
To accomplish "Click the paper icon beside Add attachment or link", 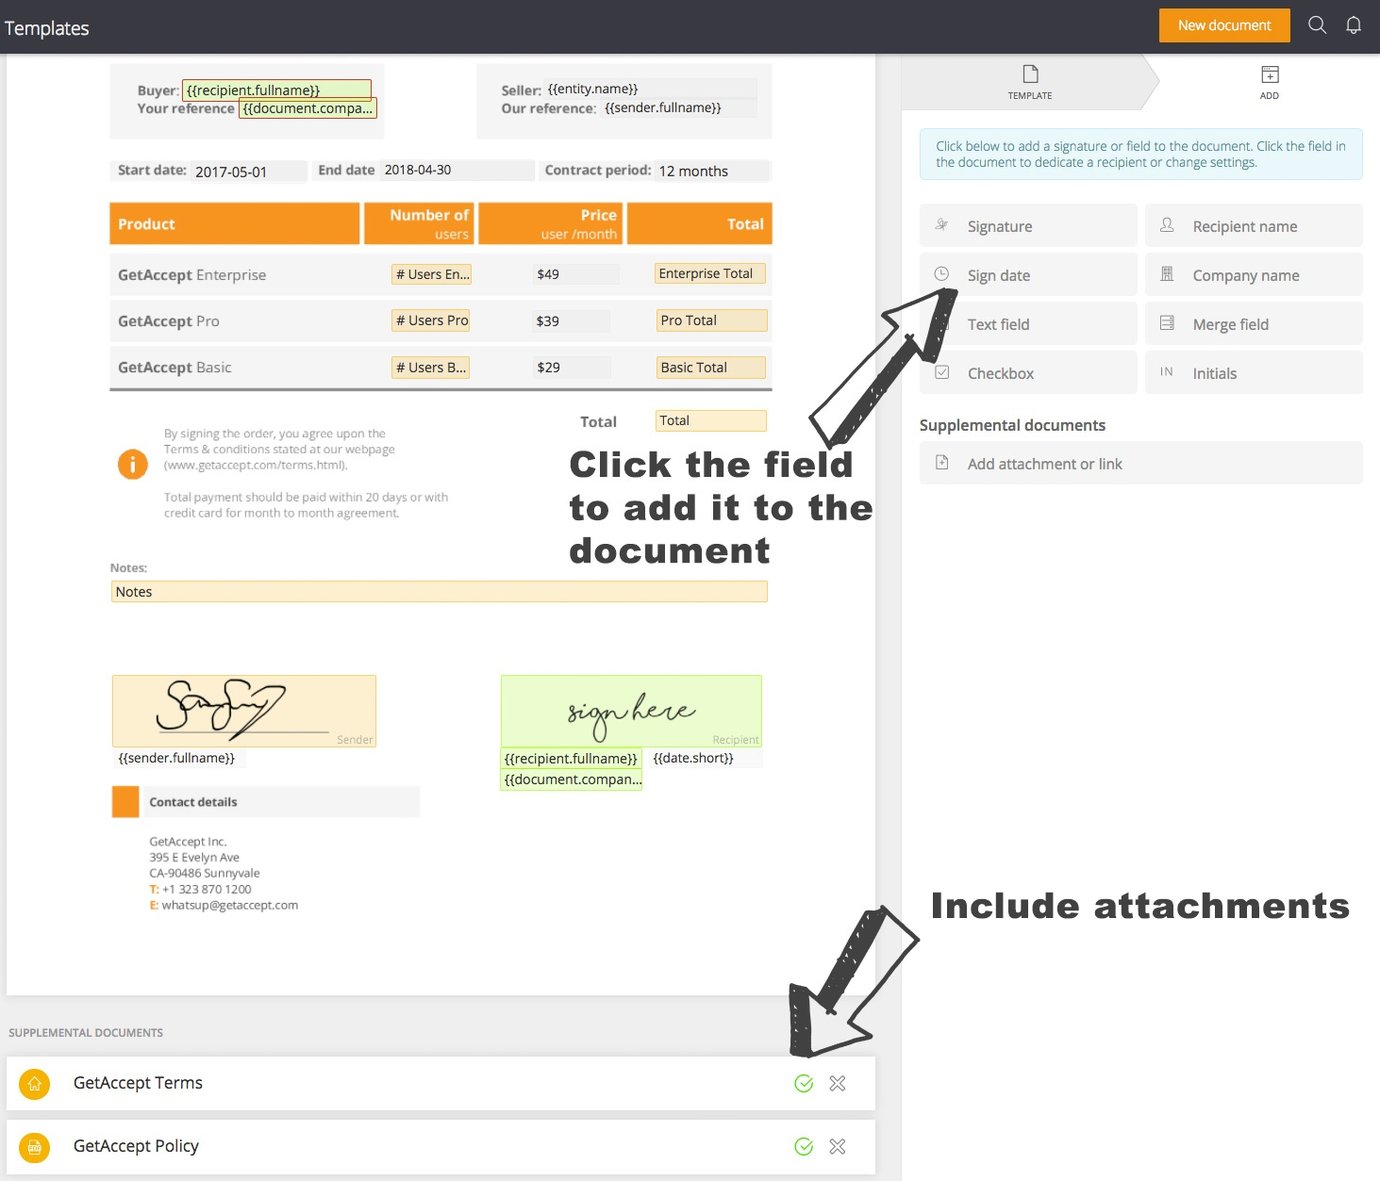I will pyautogui.click(x=941, y=463).
